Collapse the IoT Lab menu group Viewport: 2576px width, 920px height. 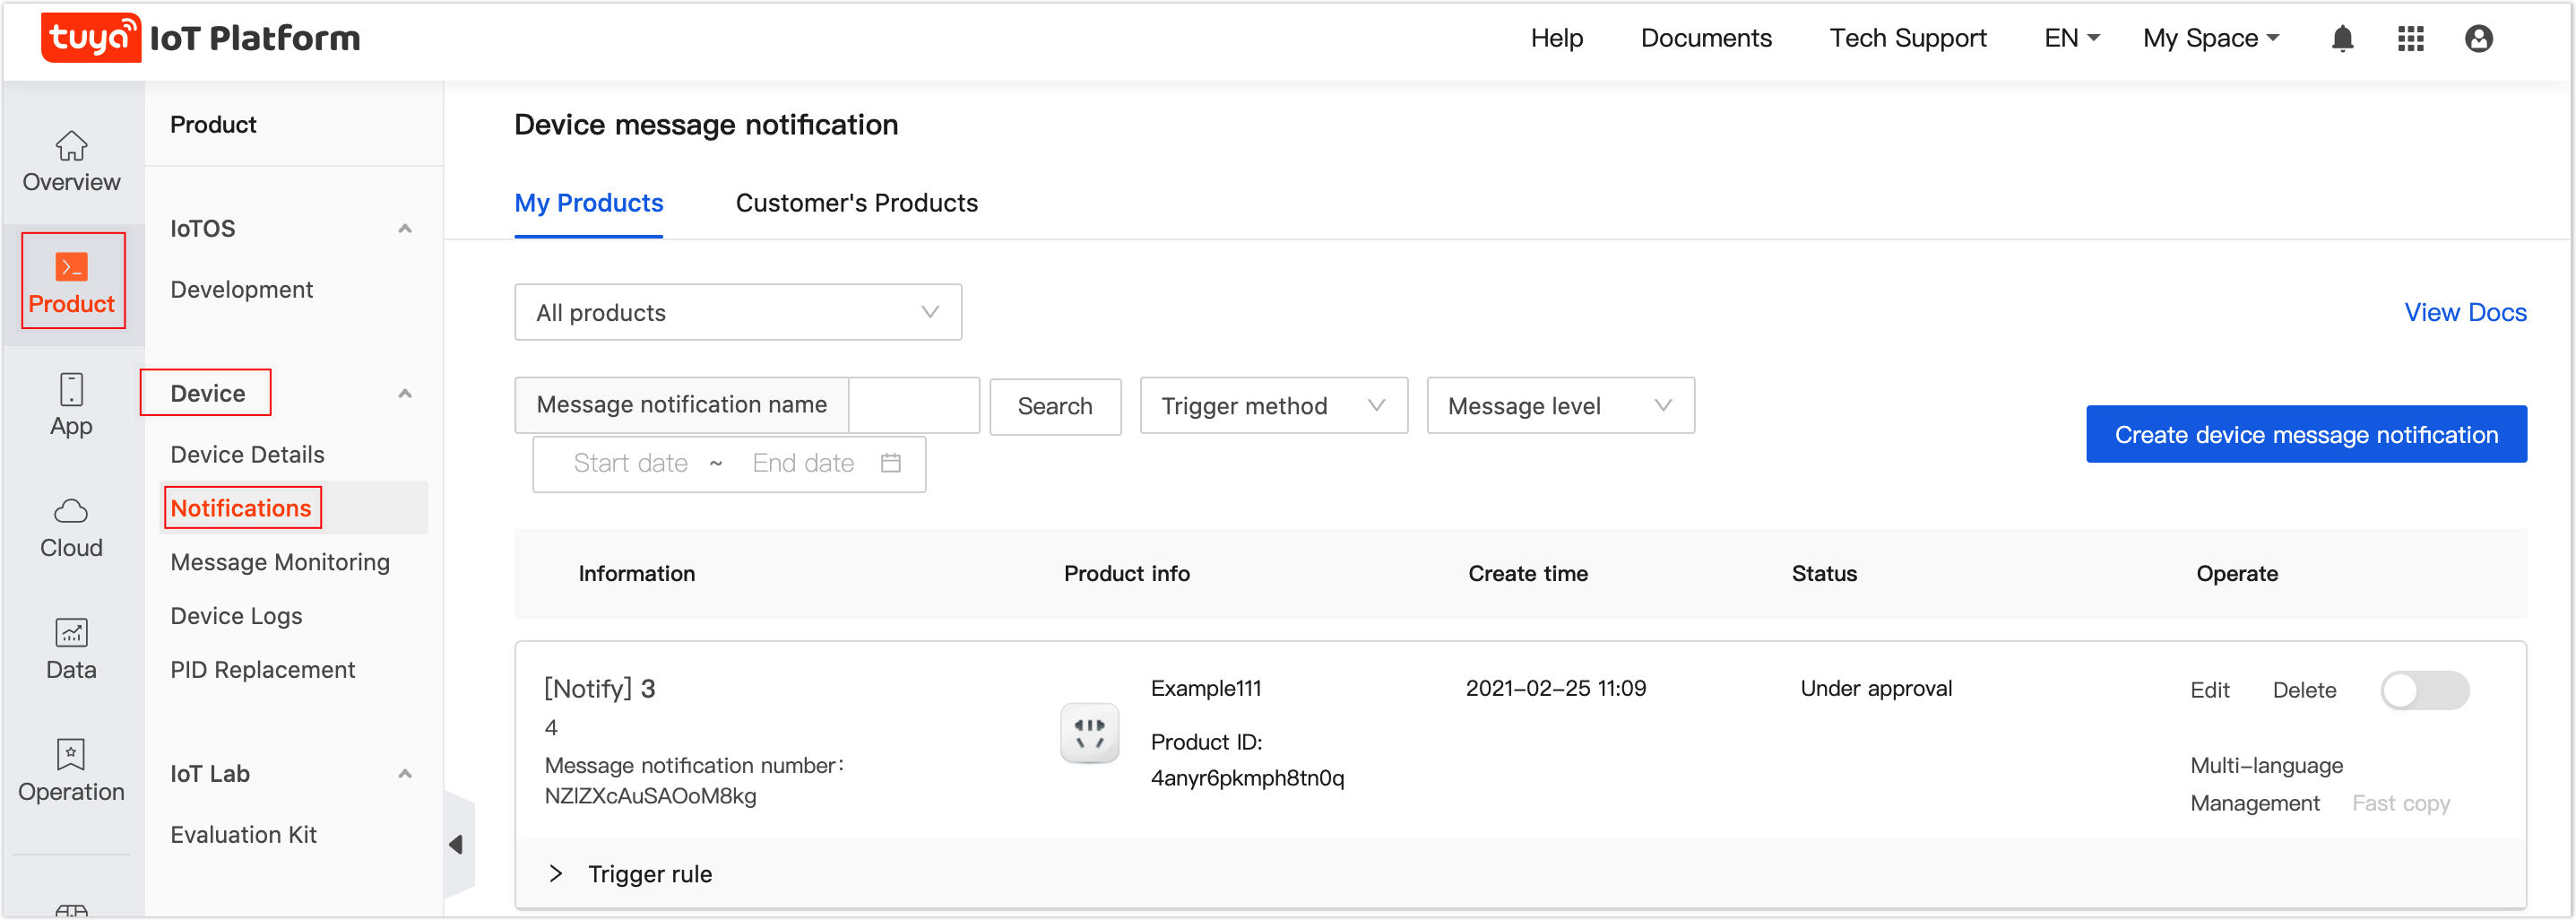(405, 774)
